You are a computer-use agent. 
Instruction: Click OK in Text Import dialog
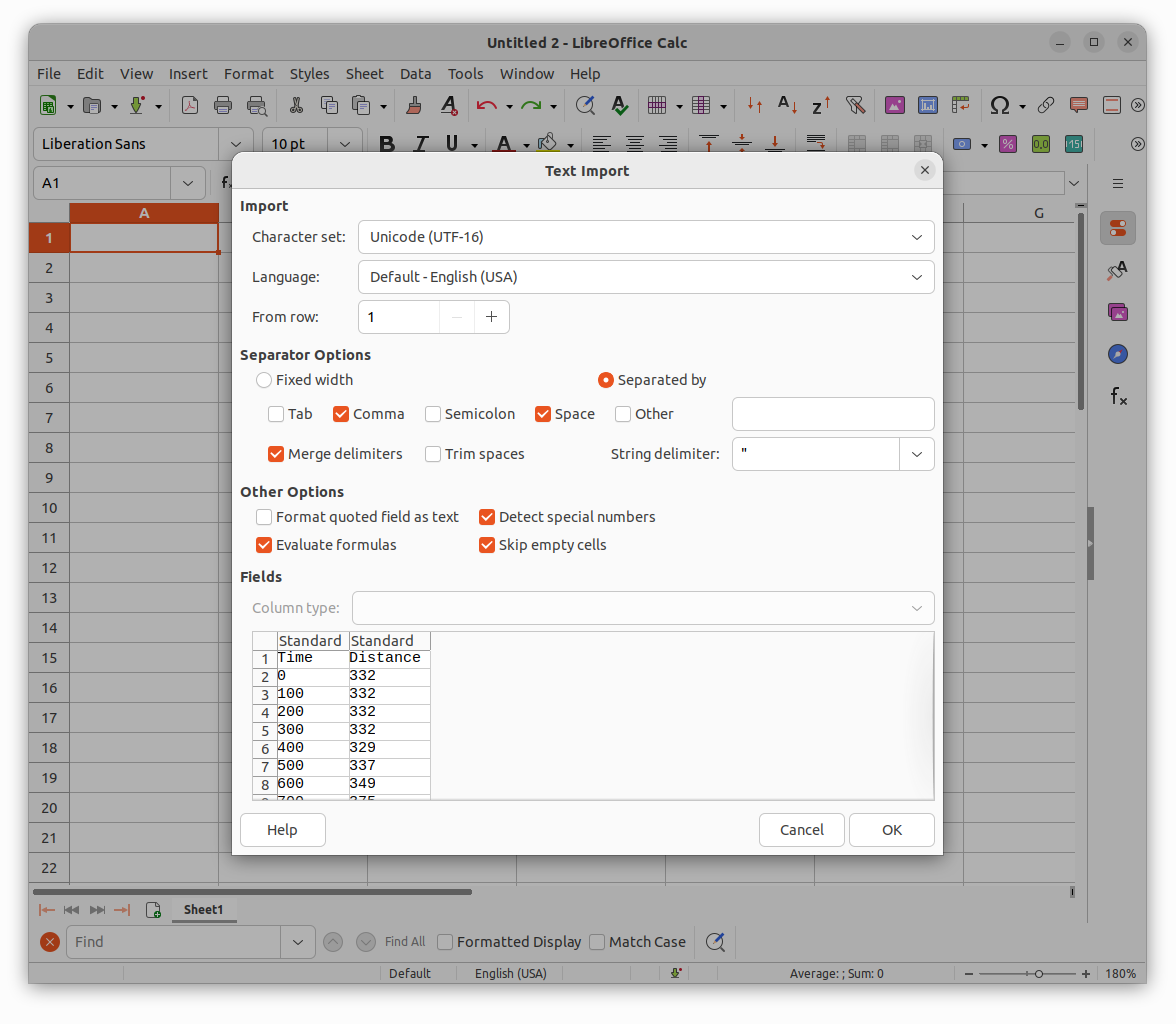892,830
